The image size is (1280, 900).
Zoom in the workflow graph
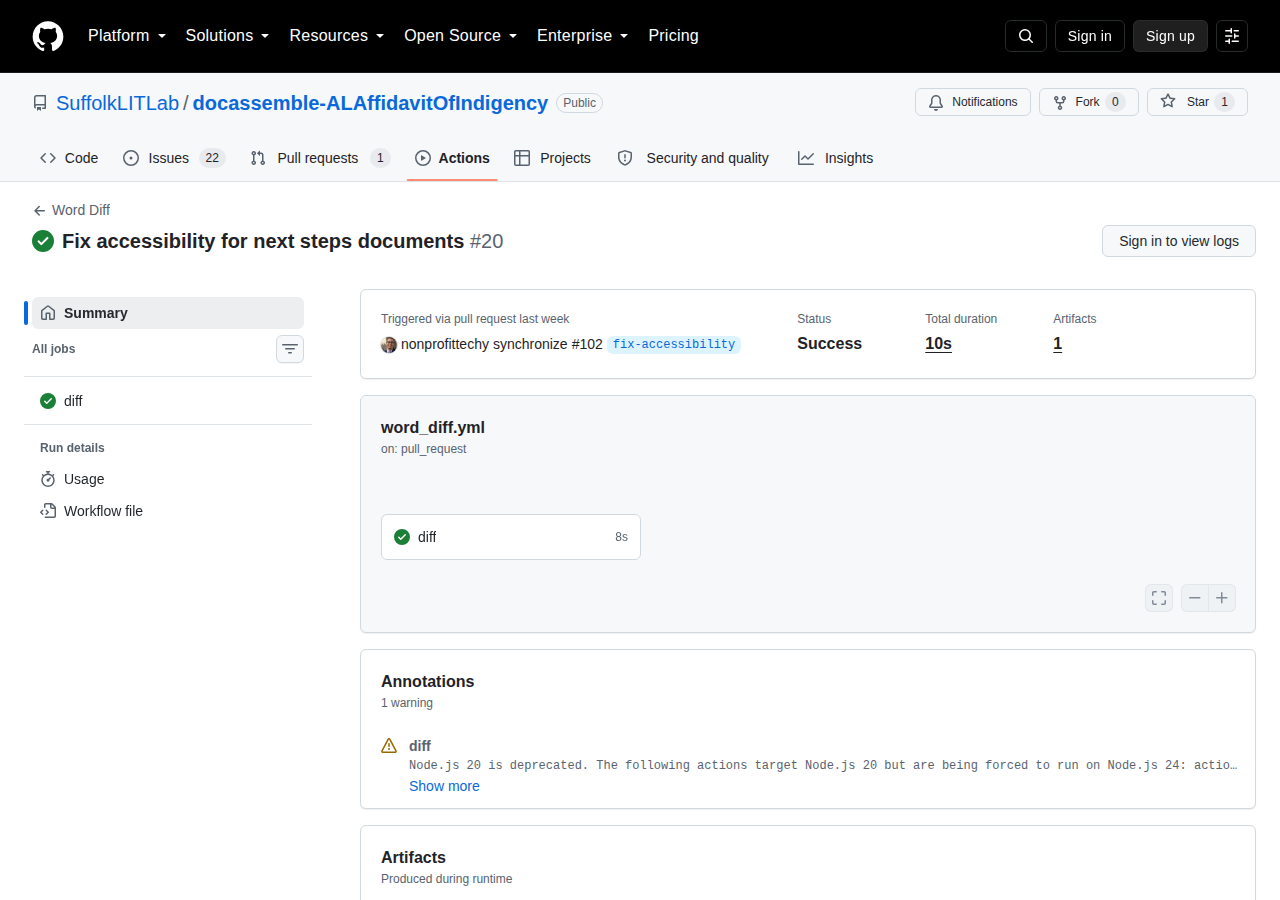(1222, 598)
